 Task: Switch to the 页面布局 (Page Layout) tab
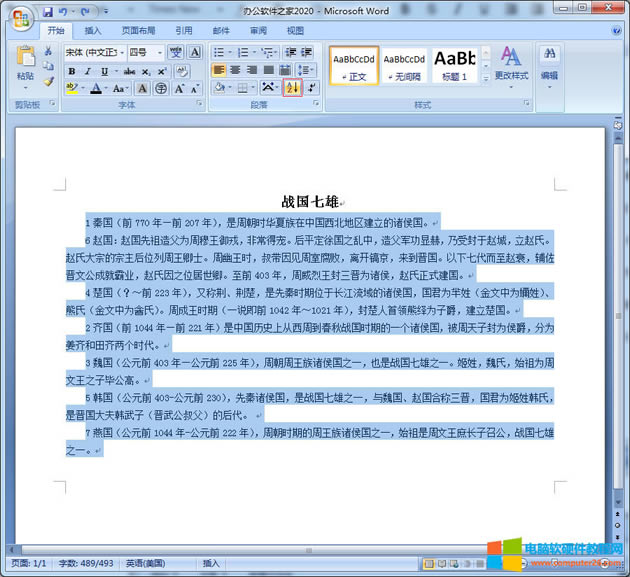(x=138, y=31)
